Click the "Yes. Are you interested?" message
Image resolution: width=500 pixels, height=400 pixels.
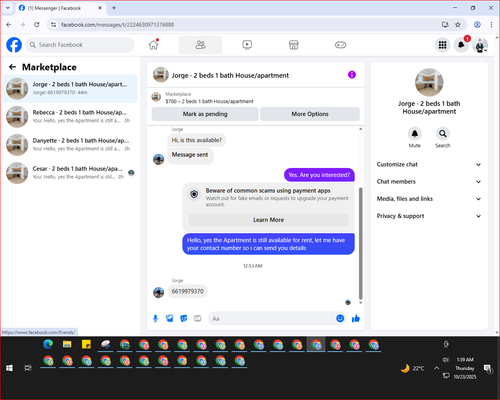pyautogui.click(x=319, y=175)
